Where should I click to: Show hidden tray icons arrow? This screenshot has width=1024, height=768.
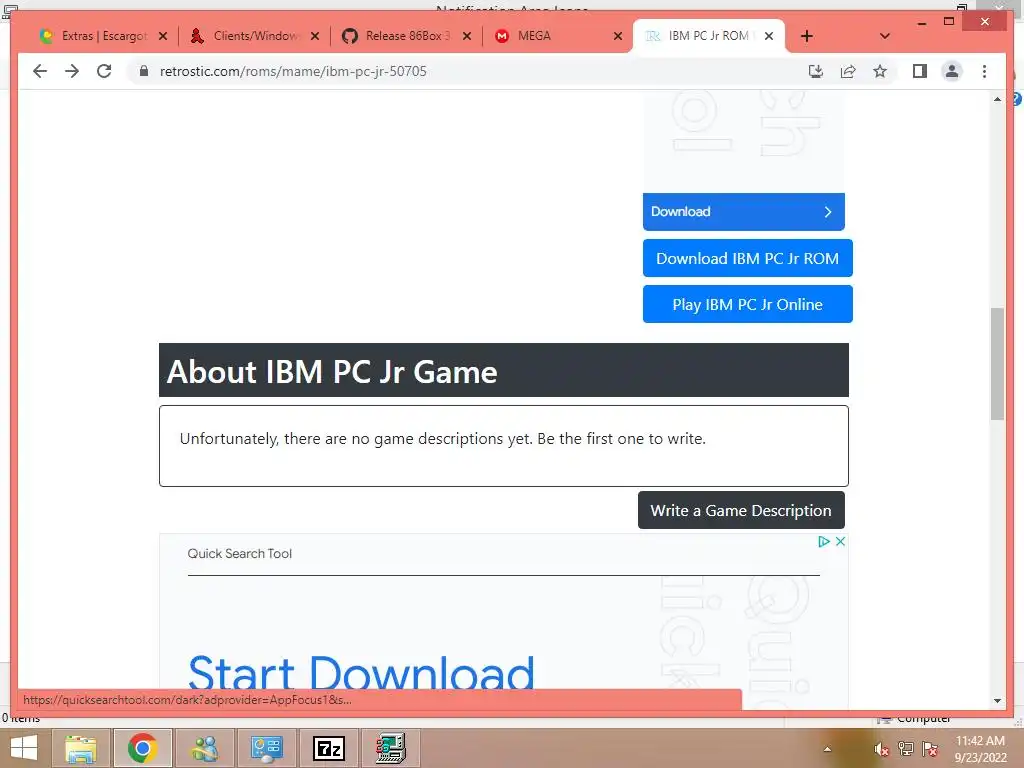coord(827,749)
